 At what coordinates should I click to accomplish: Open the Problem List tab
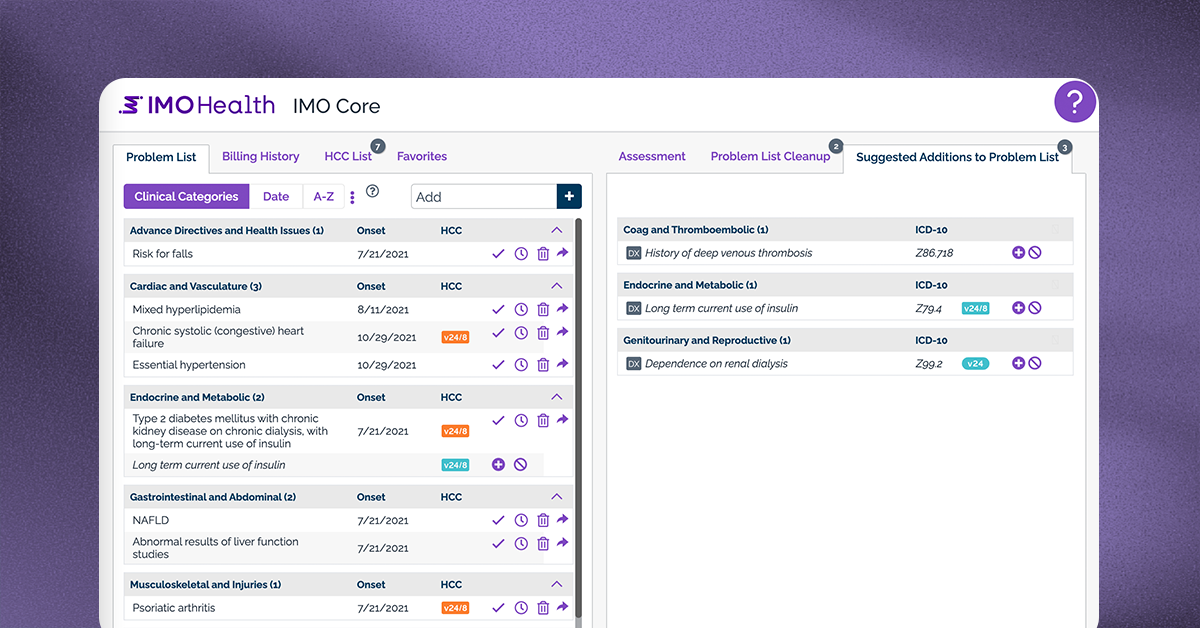point(161,157)
